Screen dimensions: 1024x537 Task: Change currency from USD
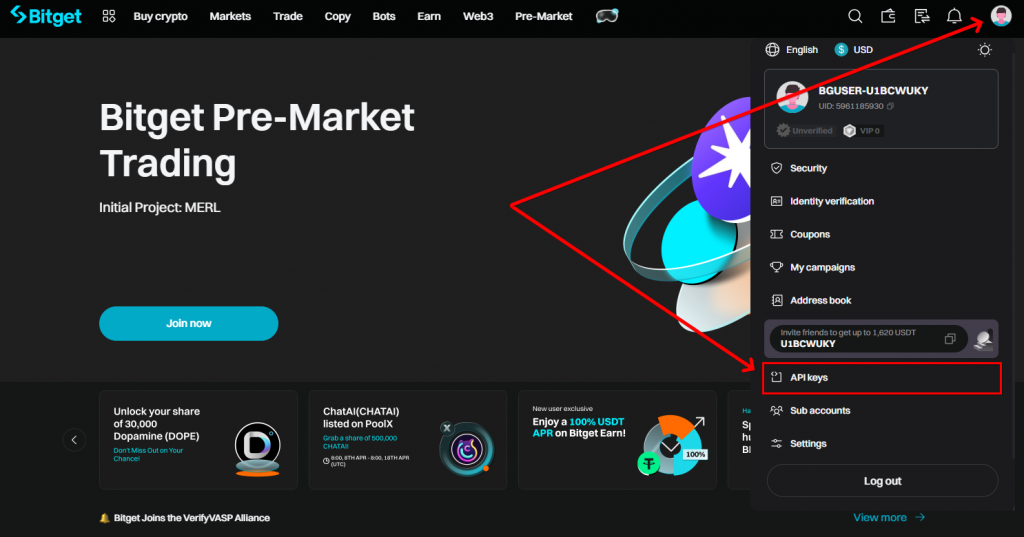tap(854, 50)
